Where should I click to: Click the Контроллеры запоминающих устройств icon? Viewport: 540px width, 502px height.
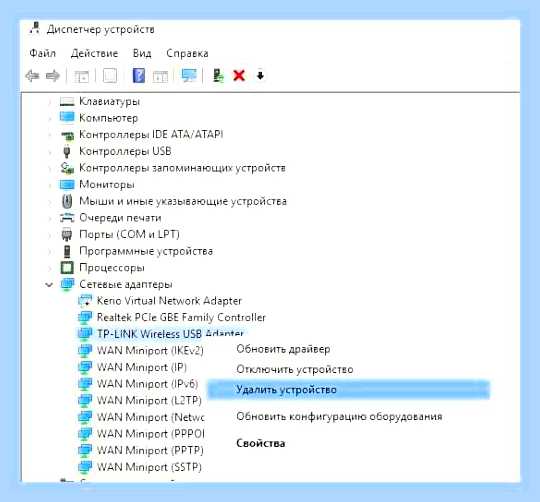[x=67, y=168]
